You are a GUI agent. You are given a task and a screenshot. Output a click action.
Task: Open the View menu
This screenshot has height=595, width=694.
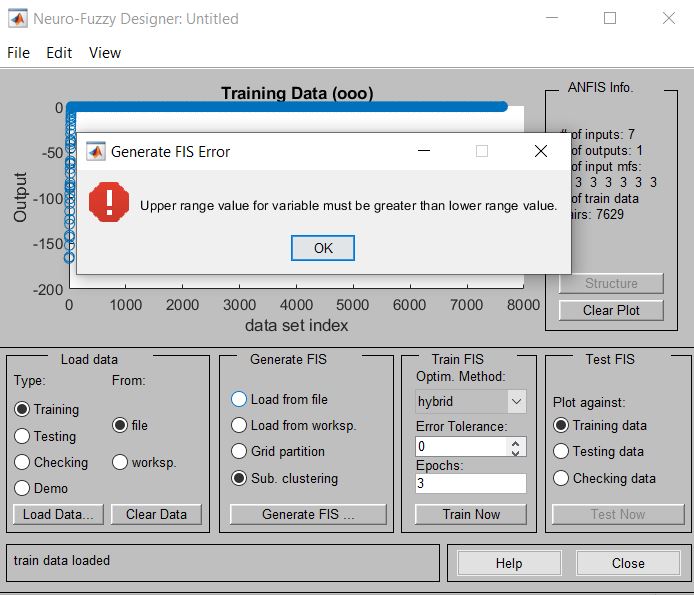pyautogui.click(x=105, y=53)
